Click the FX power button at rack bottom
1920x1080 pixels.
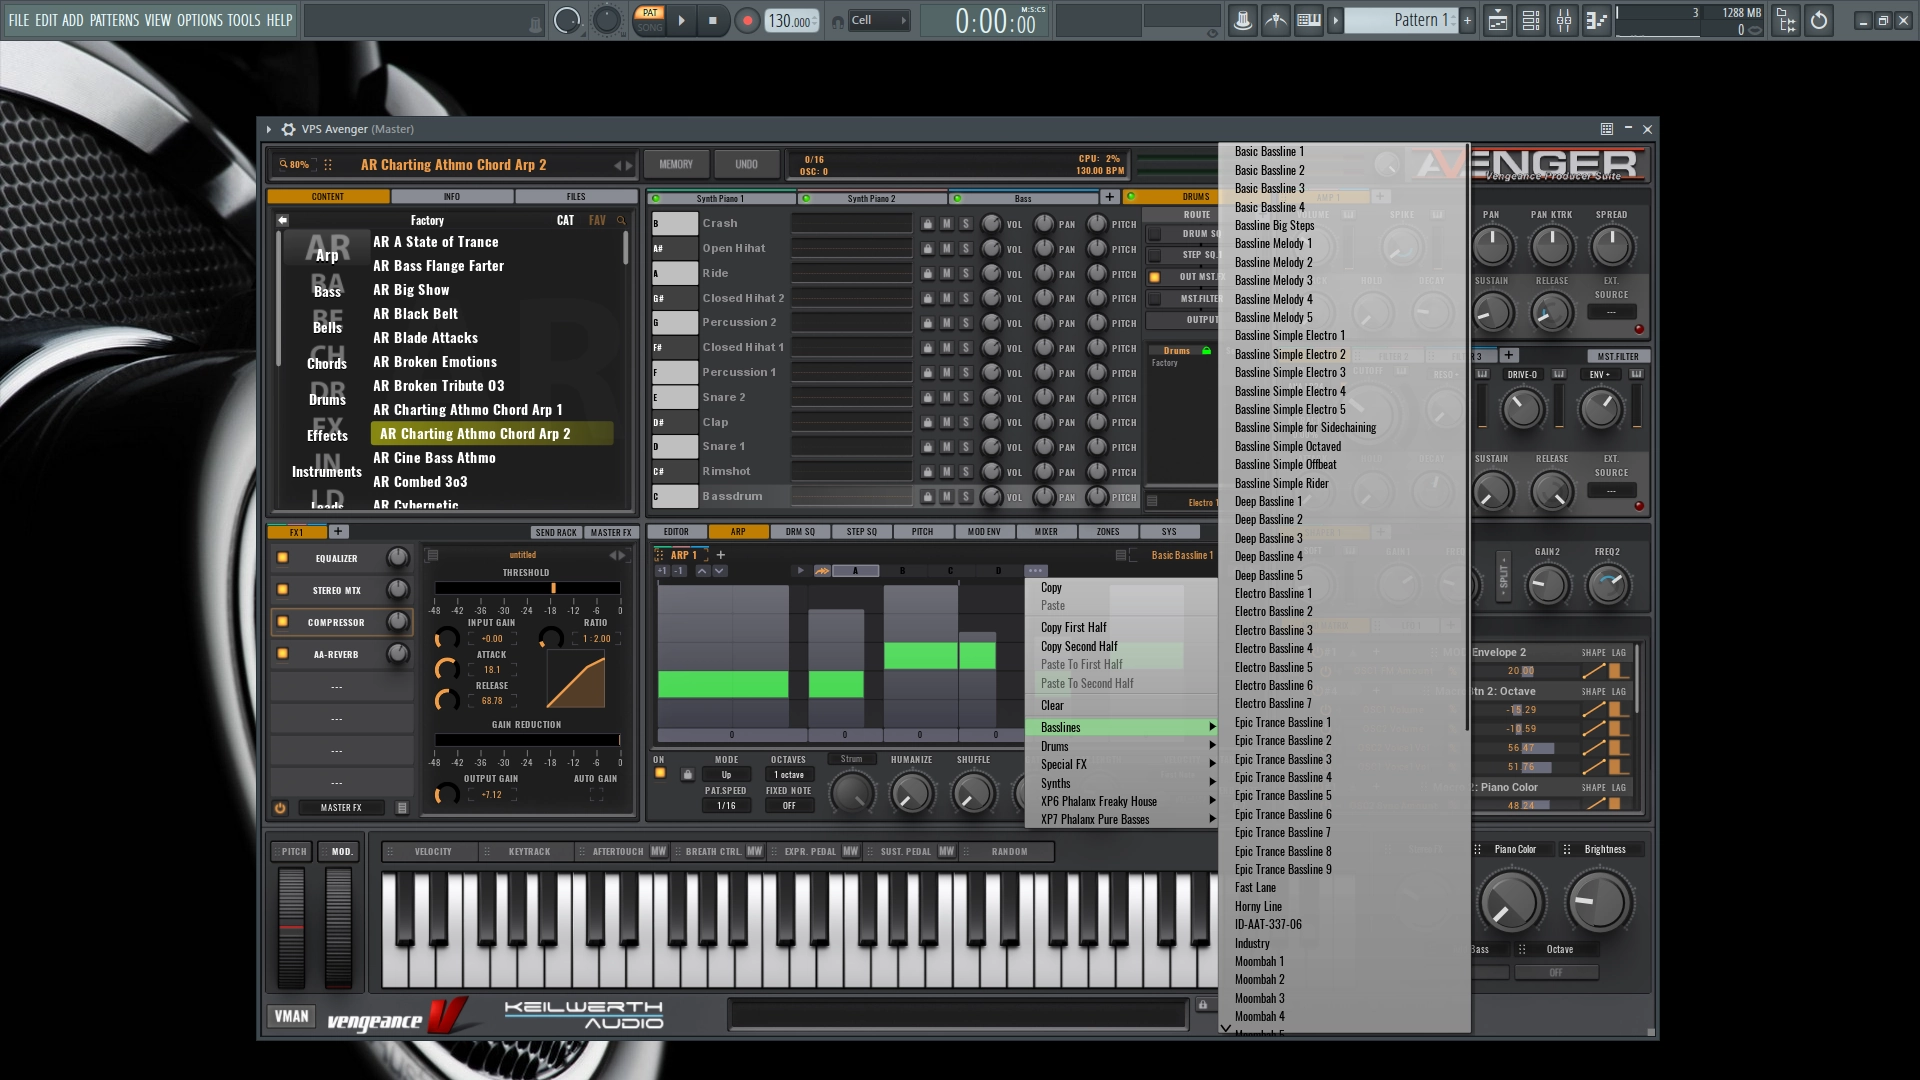pyautogui.click(x=280, y=808)
